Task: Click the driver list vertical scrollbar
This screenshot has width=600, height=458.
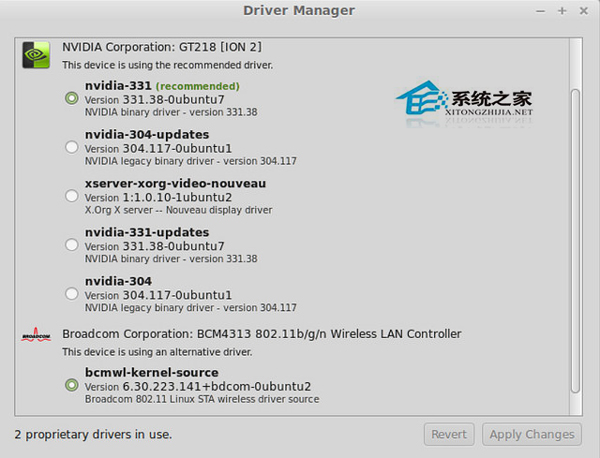Action: click(575, 241)
